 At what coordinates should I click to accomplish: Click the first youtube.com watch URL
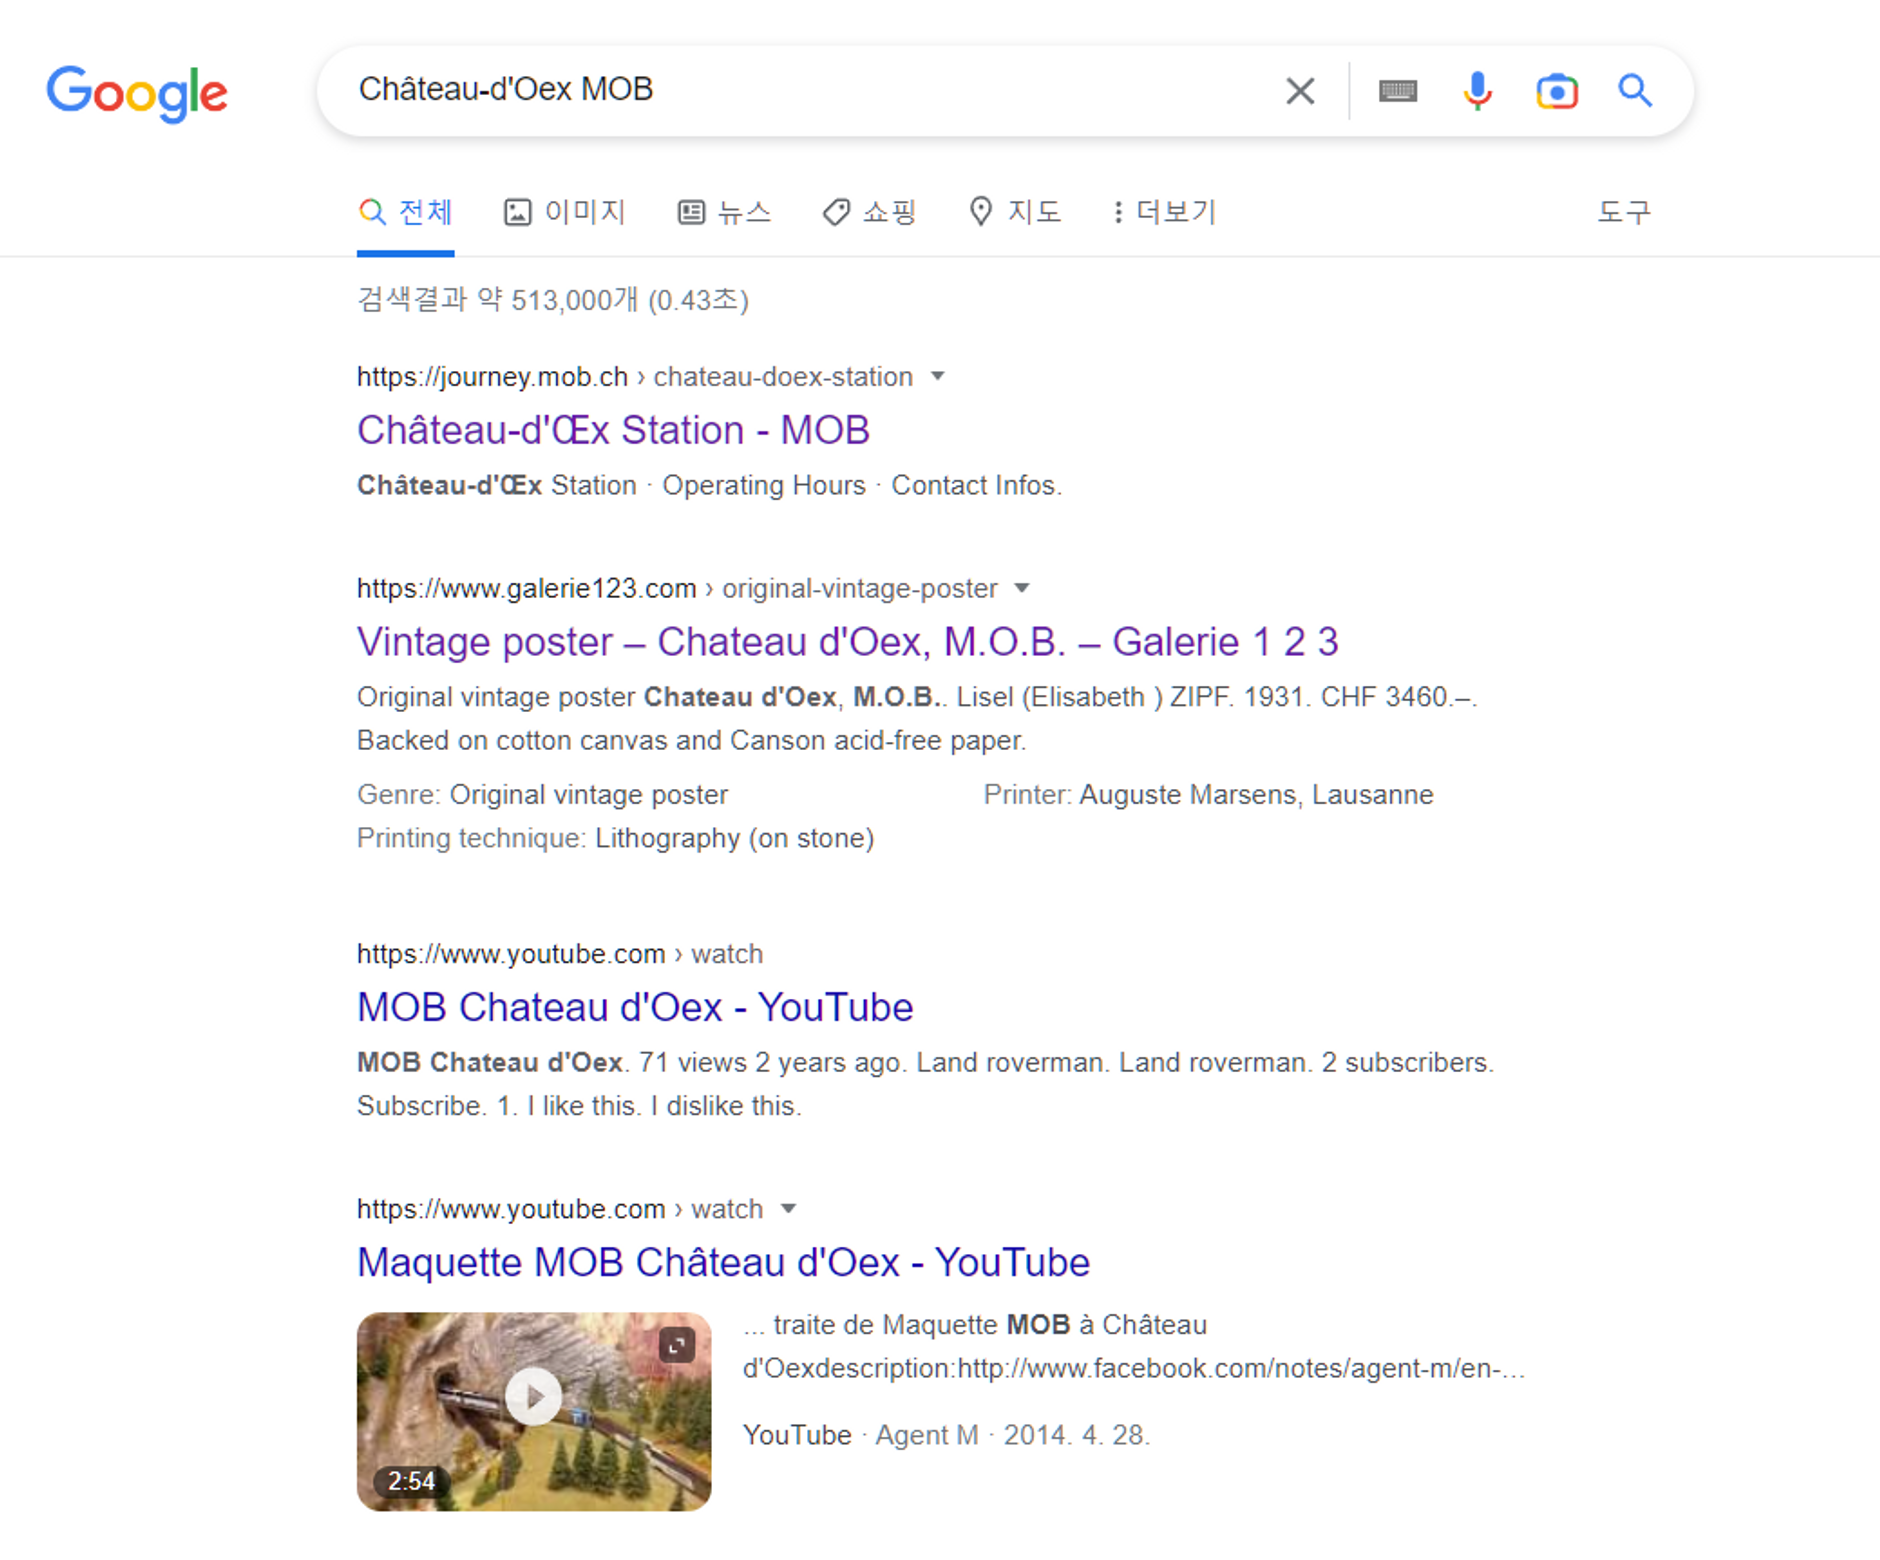pyautogui.click(x=559, y=954)
